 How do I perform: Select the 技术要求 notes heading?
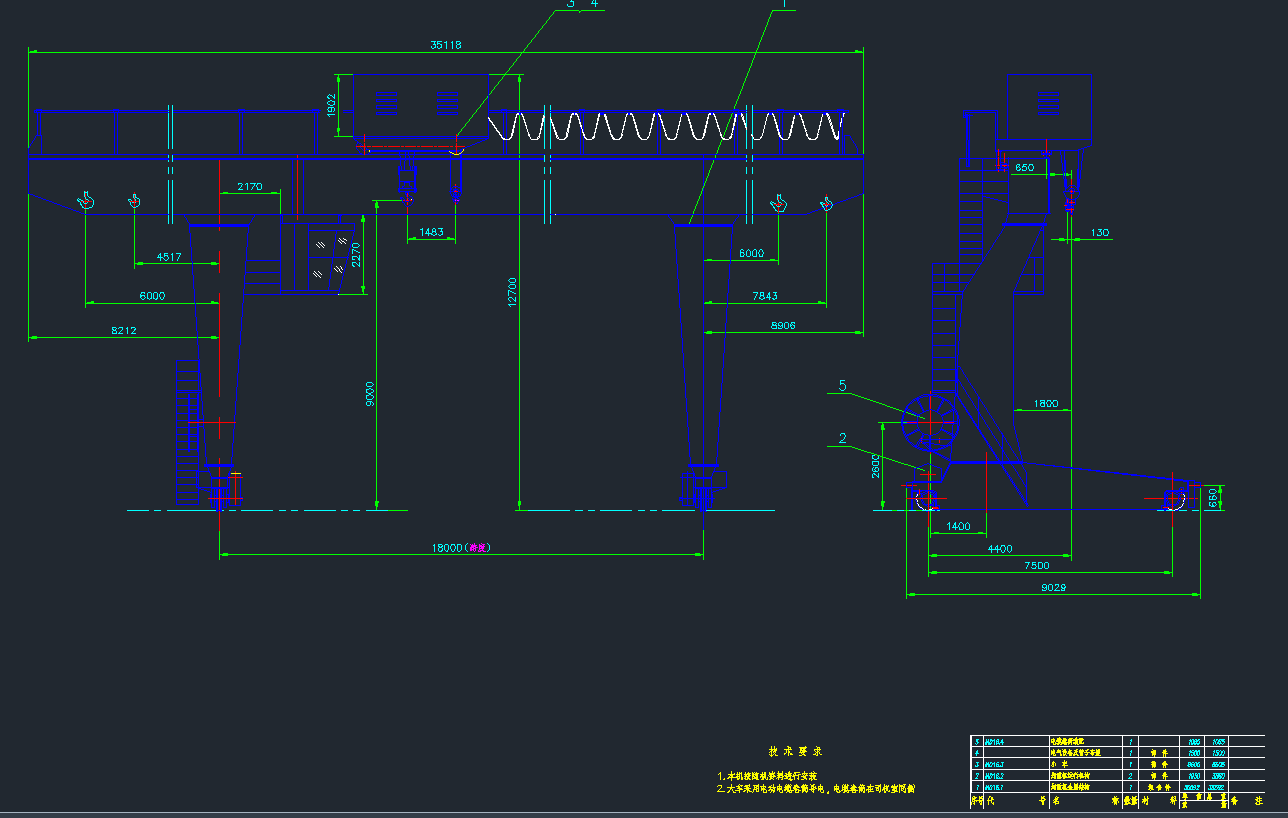pos(795,751)
